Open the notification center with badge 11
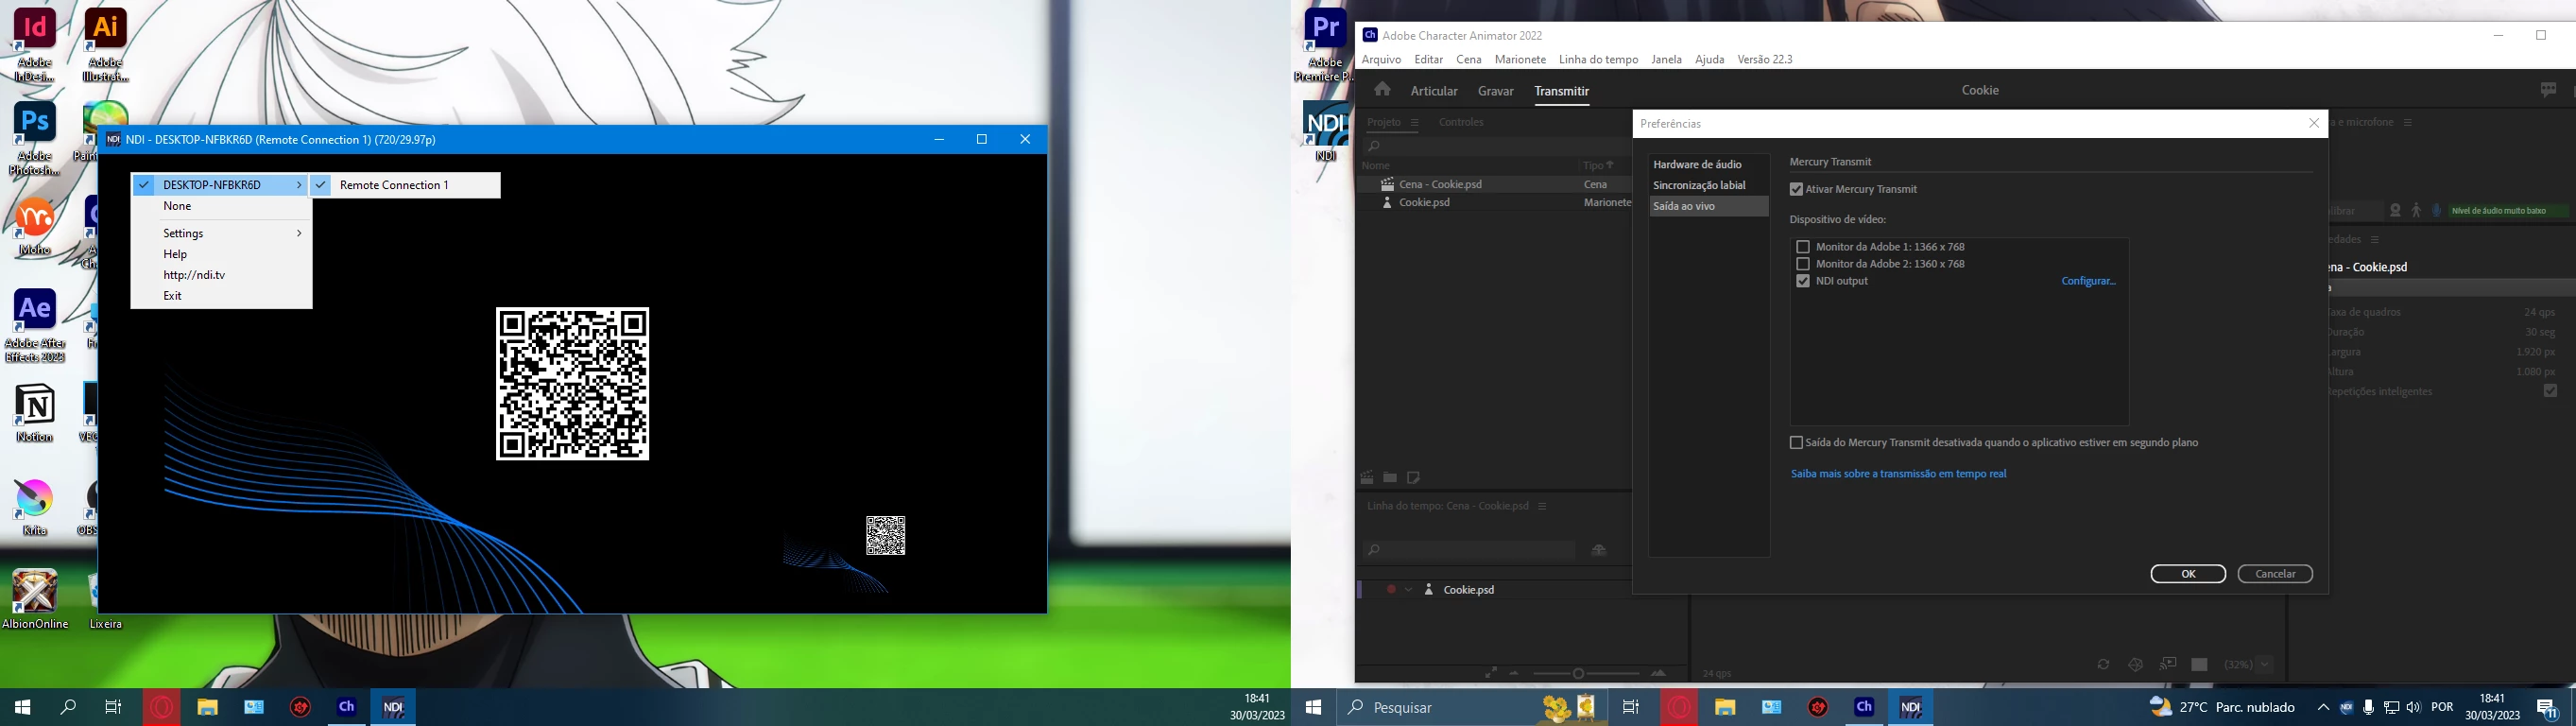2576x726 pixels. tap(2547, 708)
